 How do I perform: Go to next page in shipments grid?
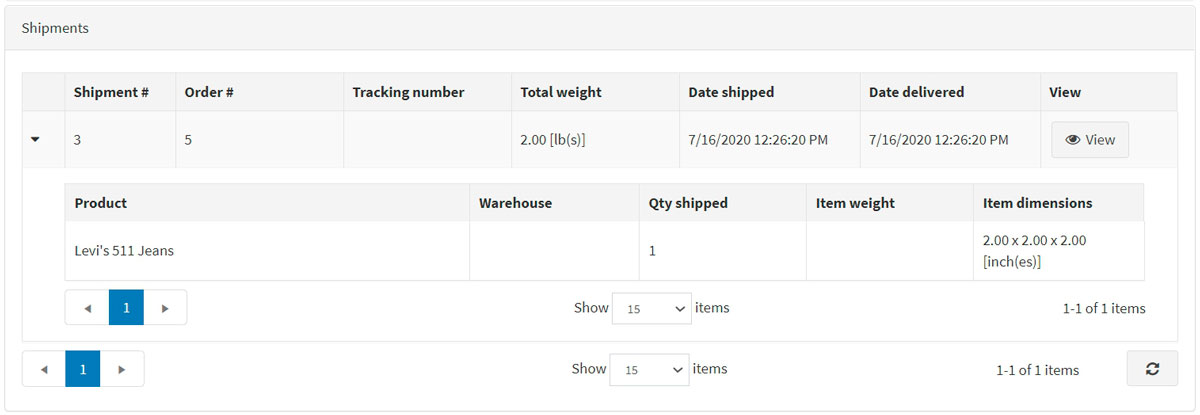click(x=122, y=369)
